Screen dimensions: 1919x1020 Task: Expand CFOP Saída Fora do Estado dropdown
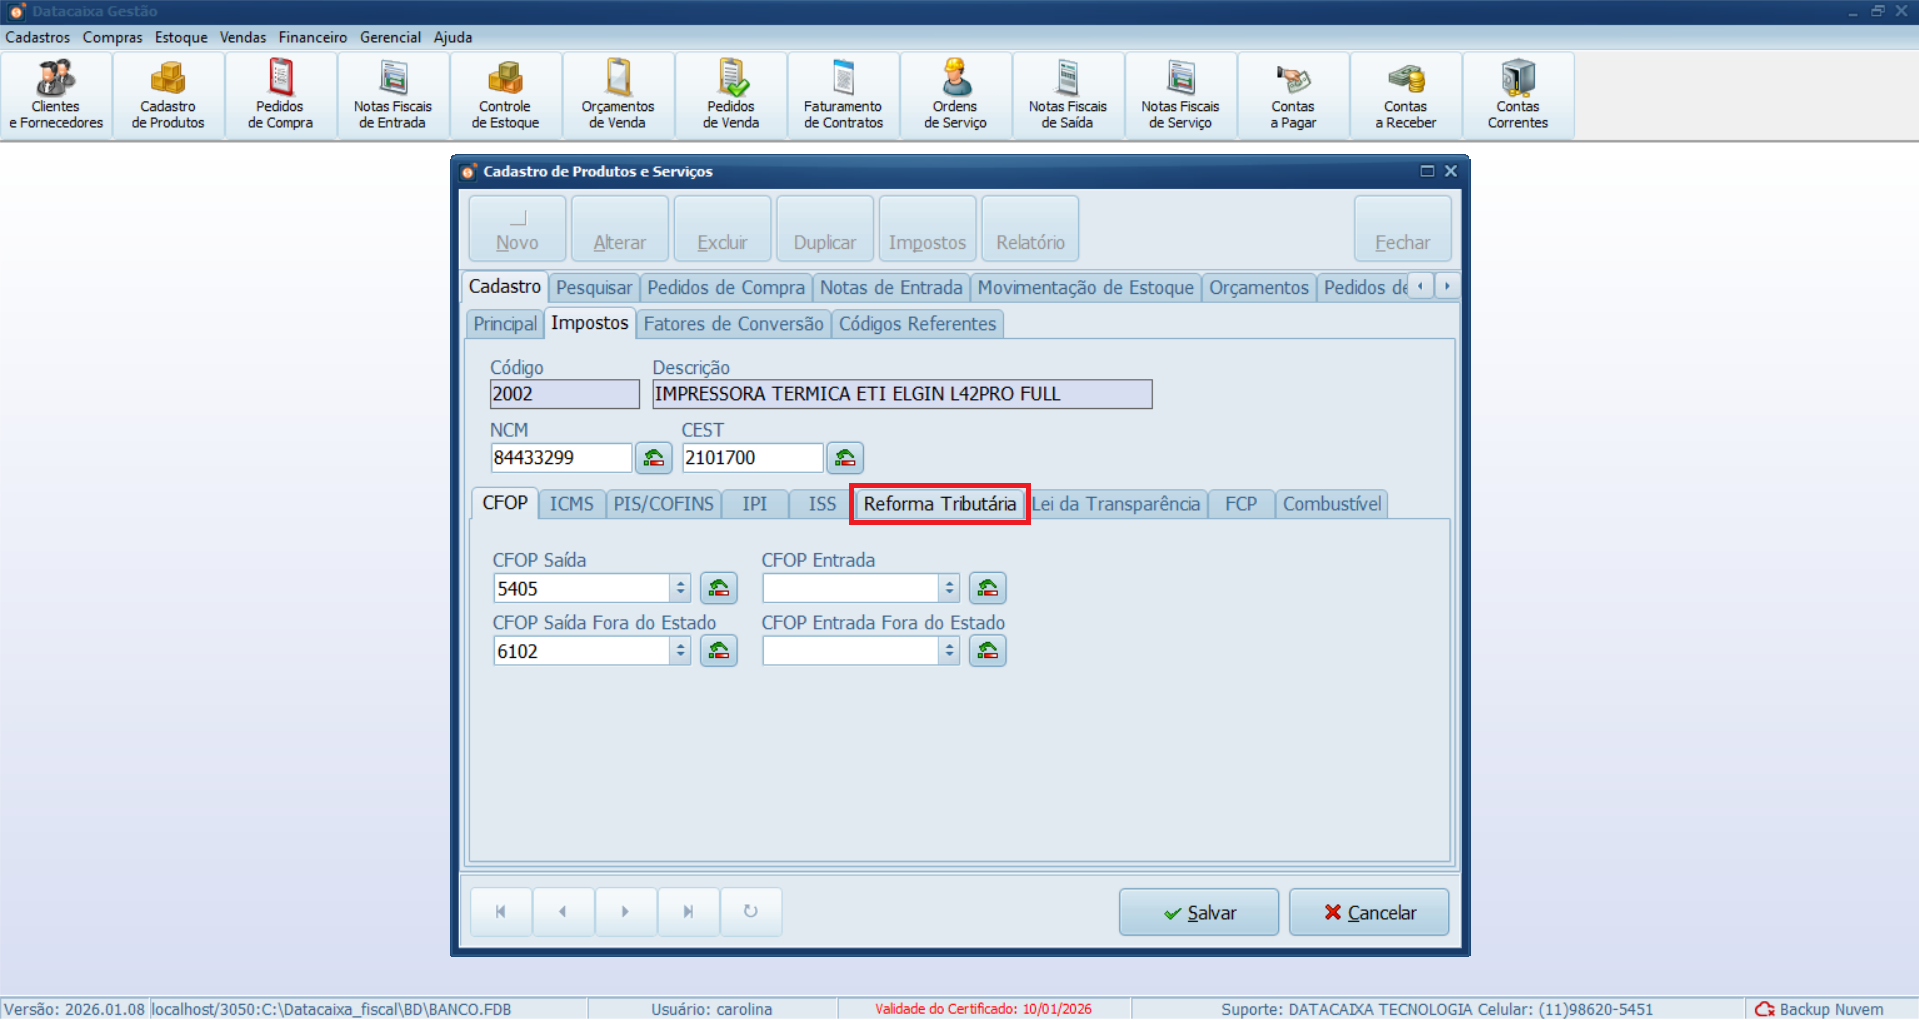pyautogui.click(x=681, y=651)
